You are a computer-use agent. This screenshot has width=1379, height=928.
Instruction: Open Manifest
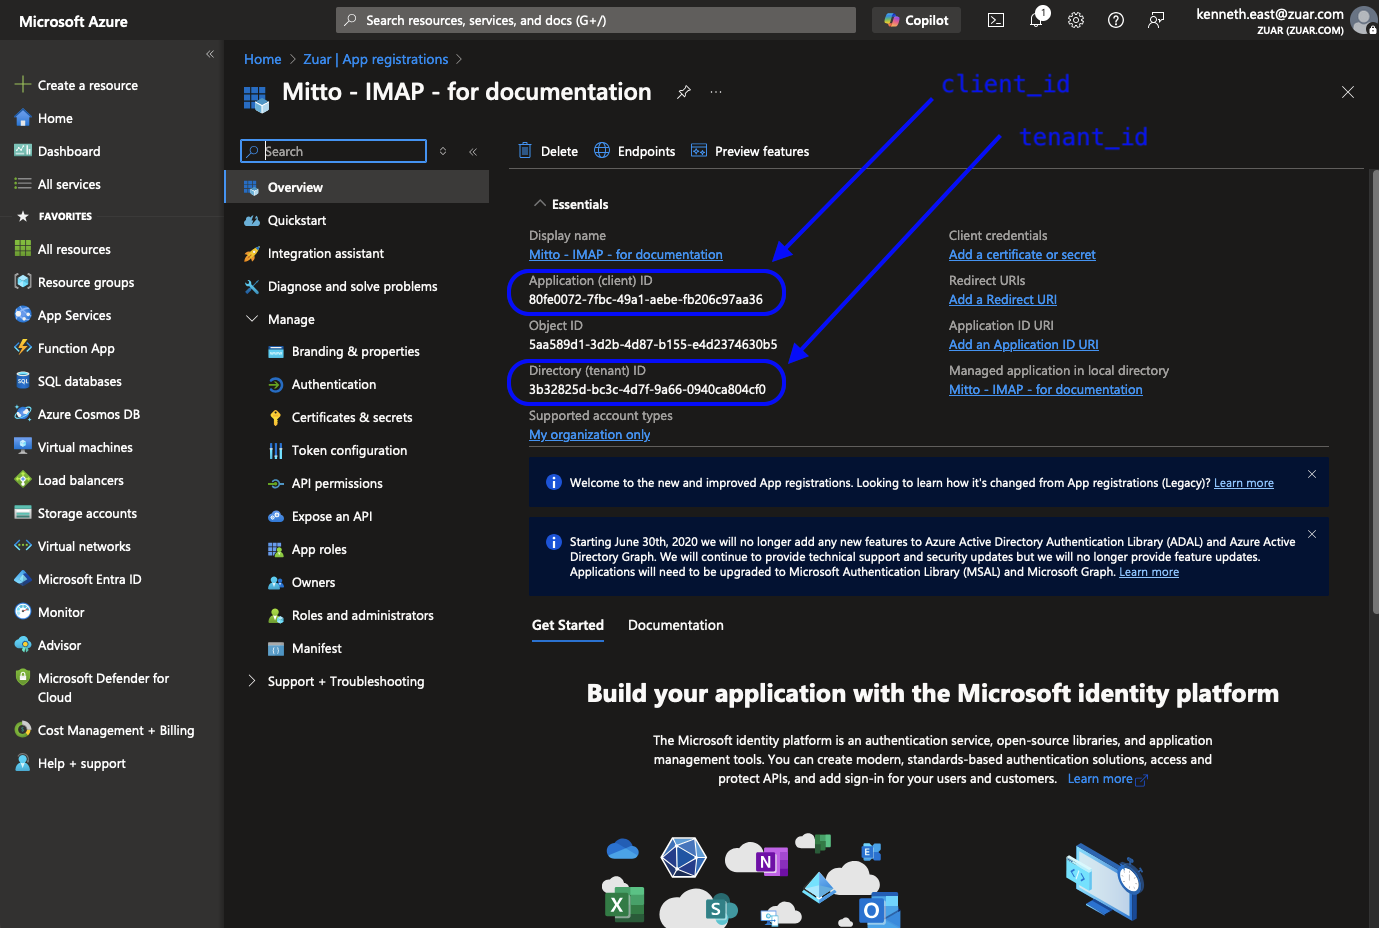coord(316,648)
